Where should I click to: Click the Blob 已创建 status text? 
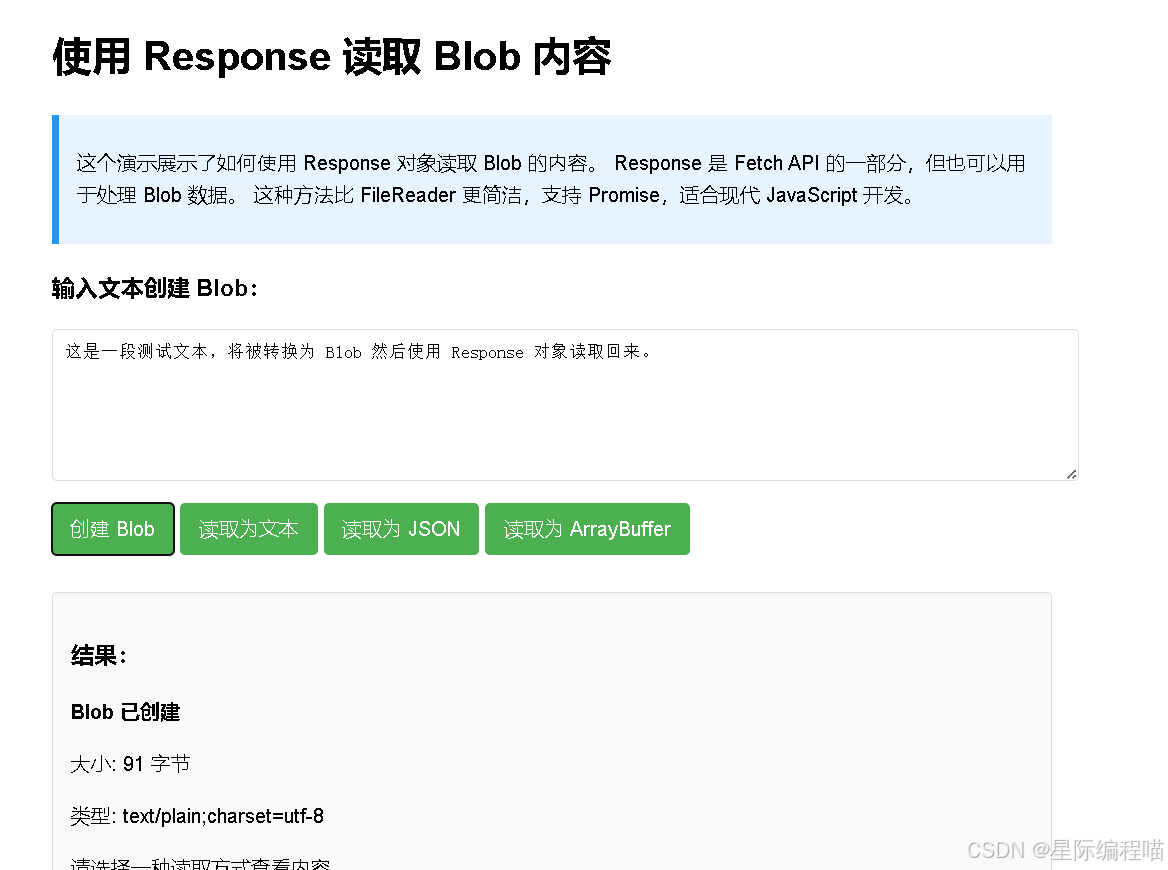125,712
